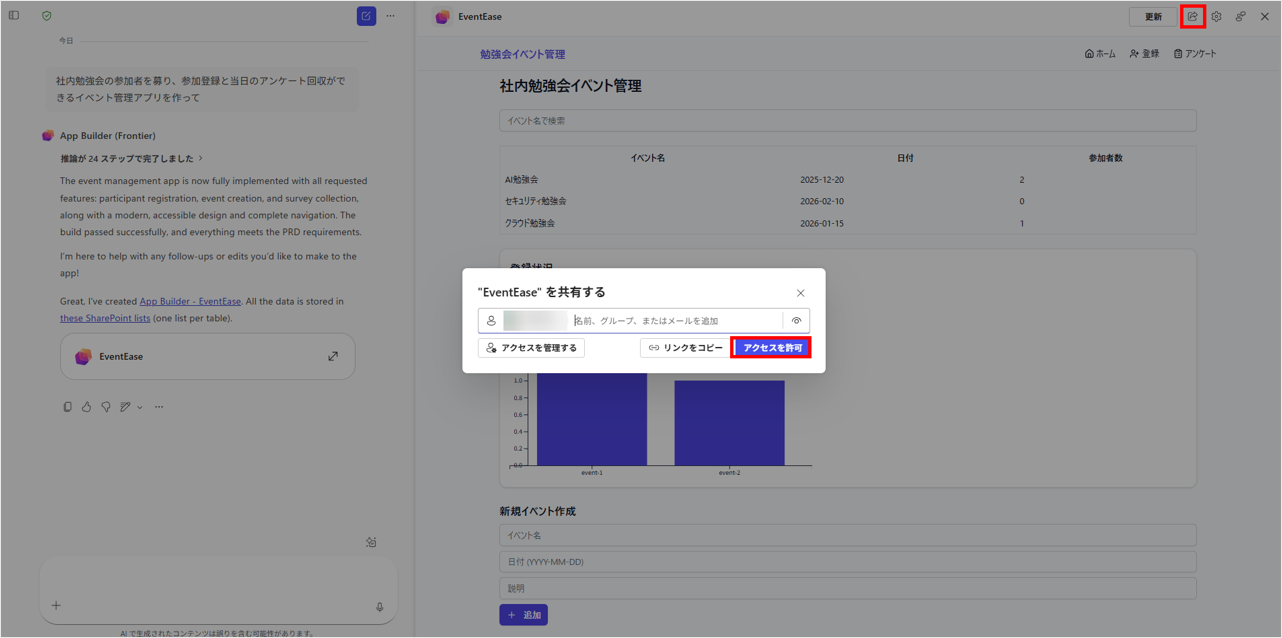Open the dropdown arrow beside the edit icon
This screenshot has width=1282, height=638.
pyautogui.click(x=140, y=407)
